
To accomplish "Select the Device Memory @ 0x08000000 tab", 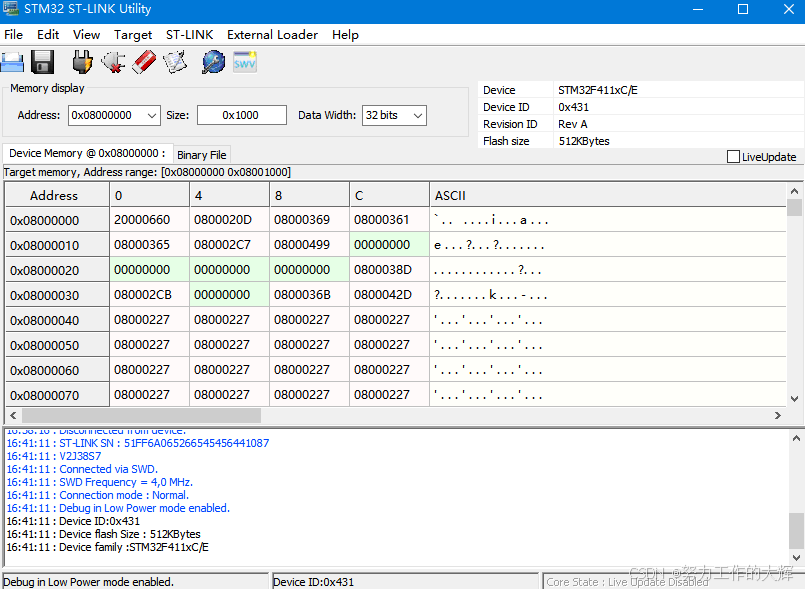I will (87, 153).
